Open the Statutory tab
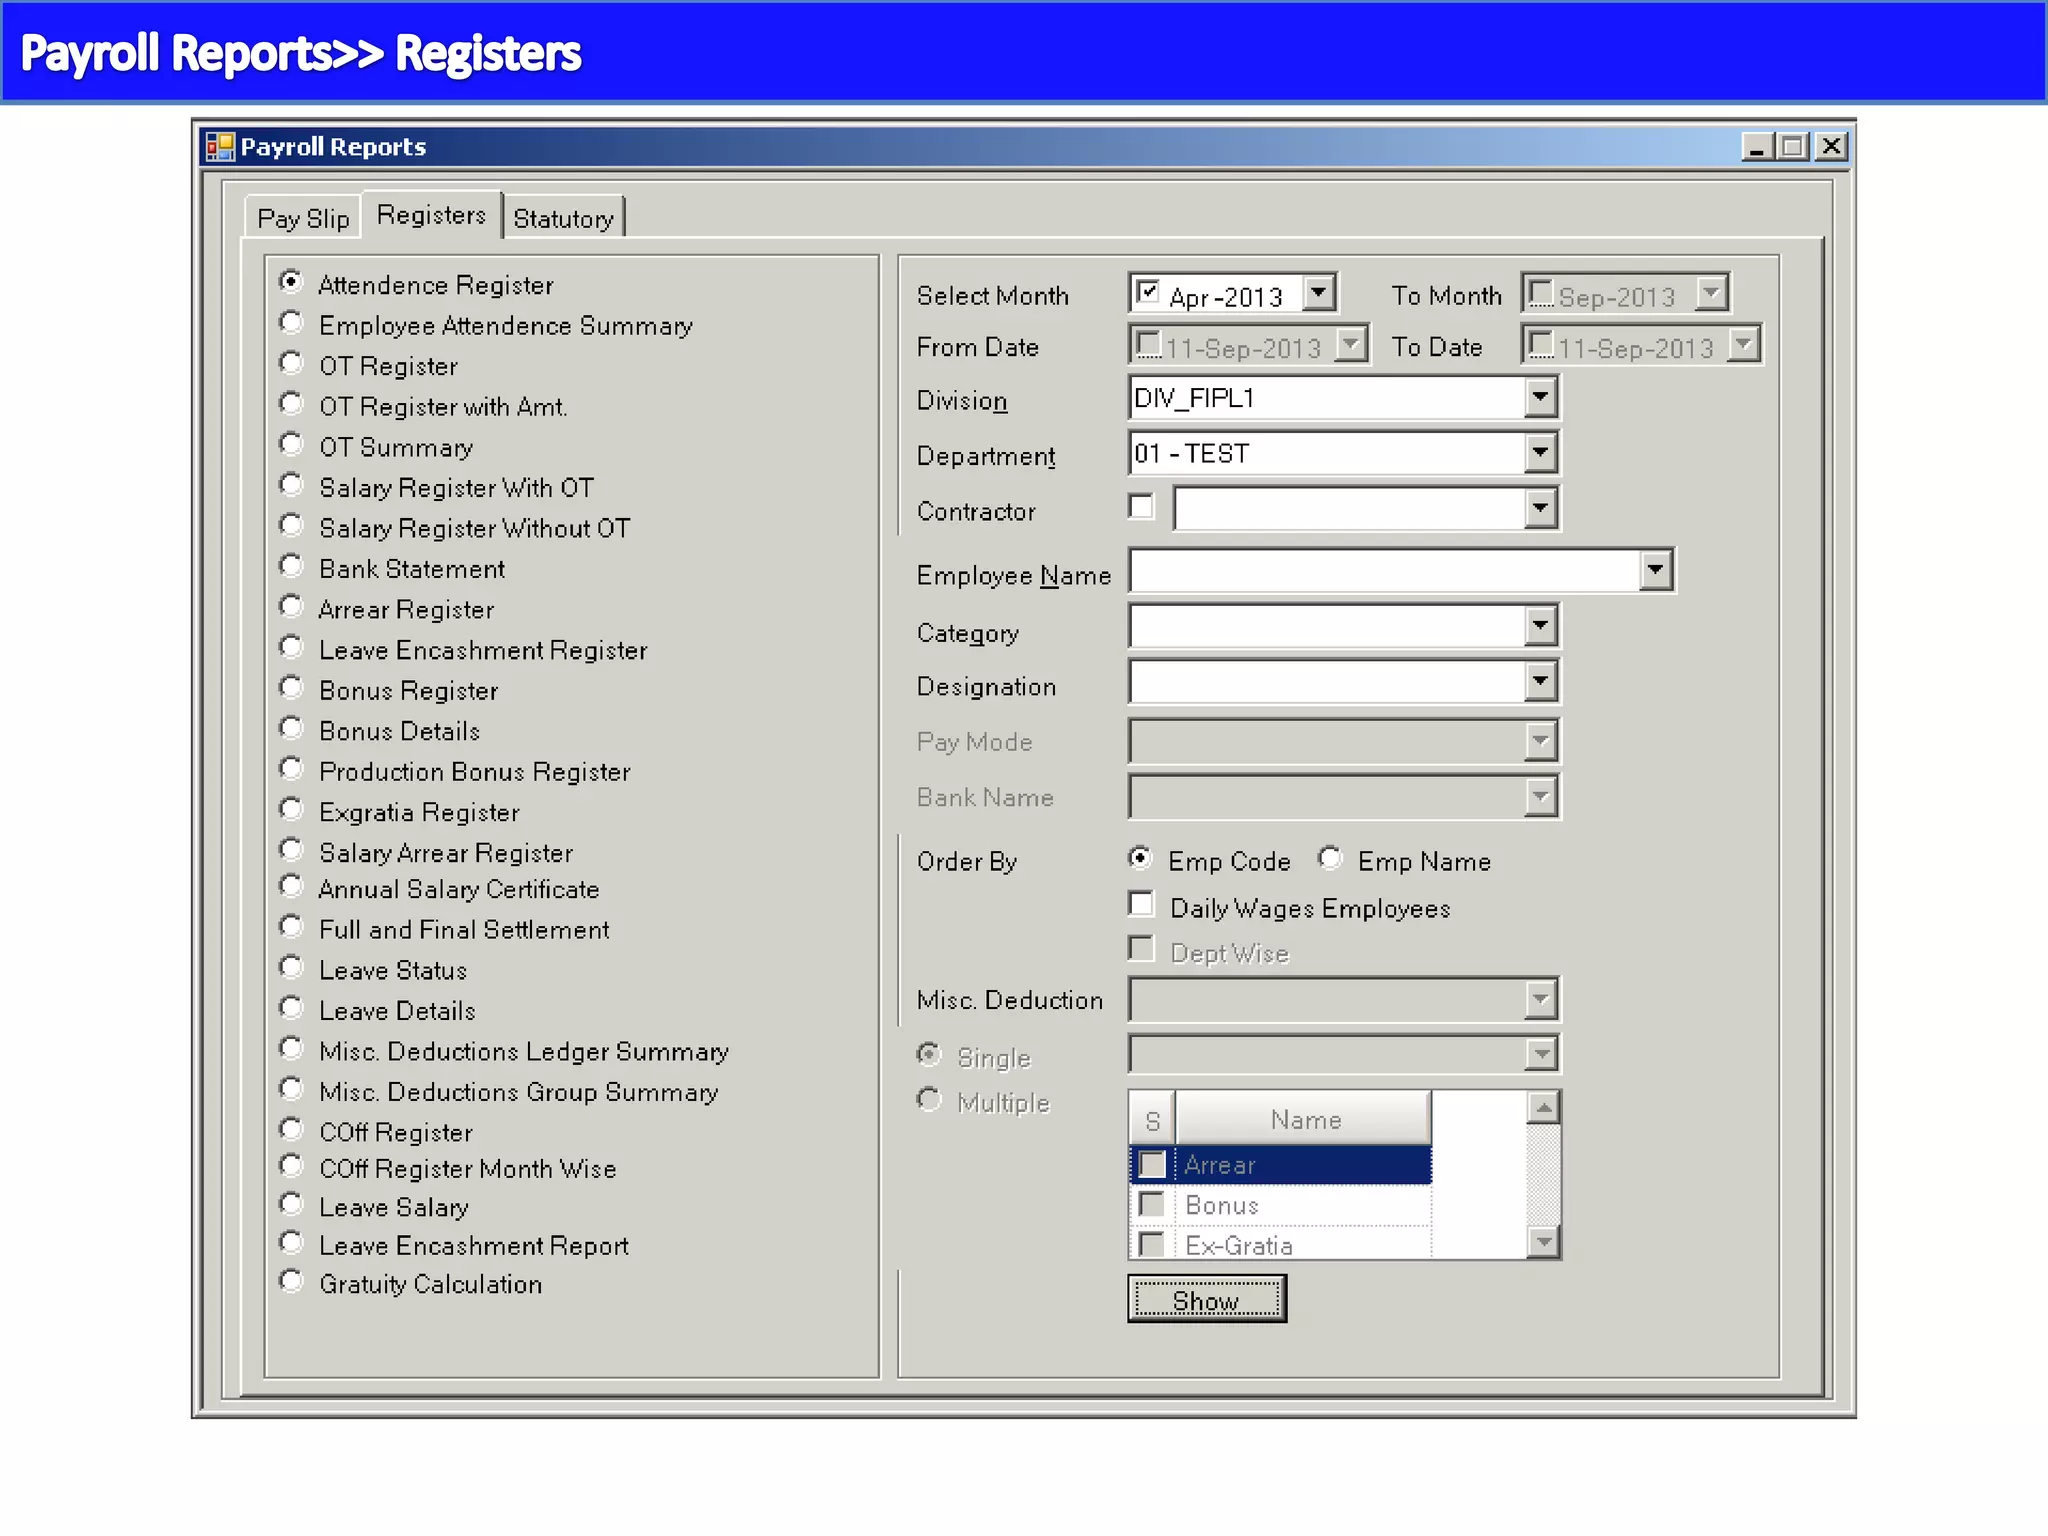 (x=563, y=218)
